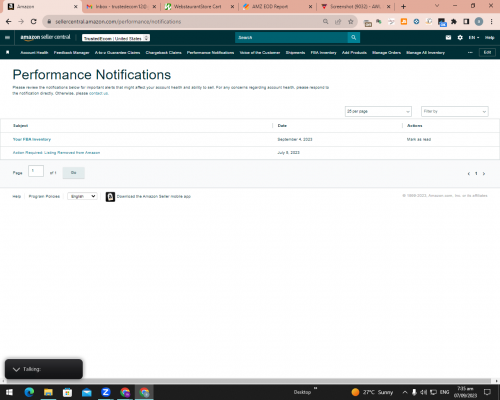Click the zoom magnifier icon in address bar
This screenshot has width=500, height=400.
[325, 22]
